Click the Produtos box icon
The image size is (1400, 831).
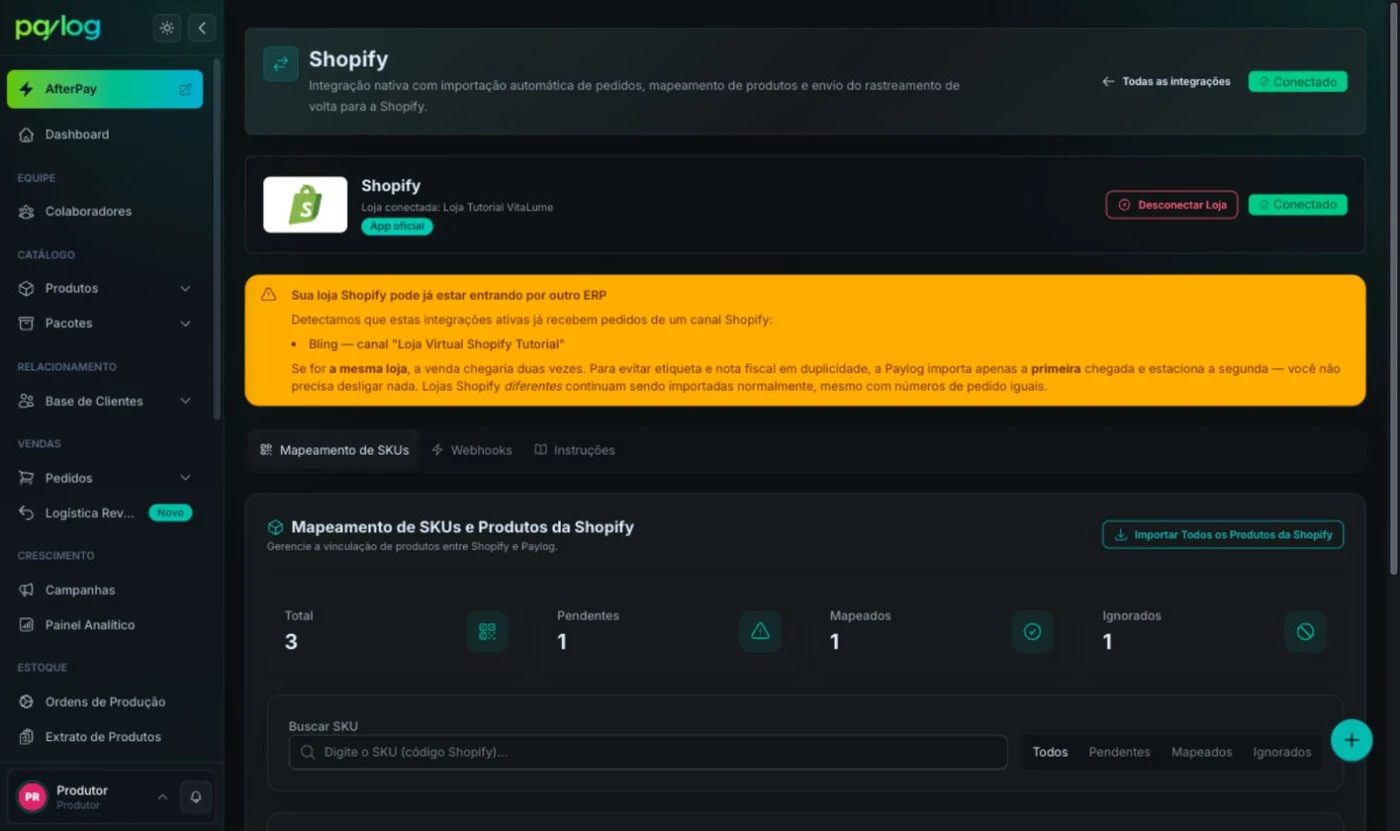pos(26,289)
